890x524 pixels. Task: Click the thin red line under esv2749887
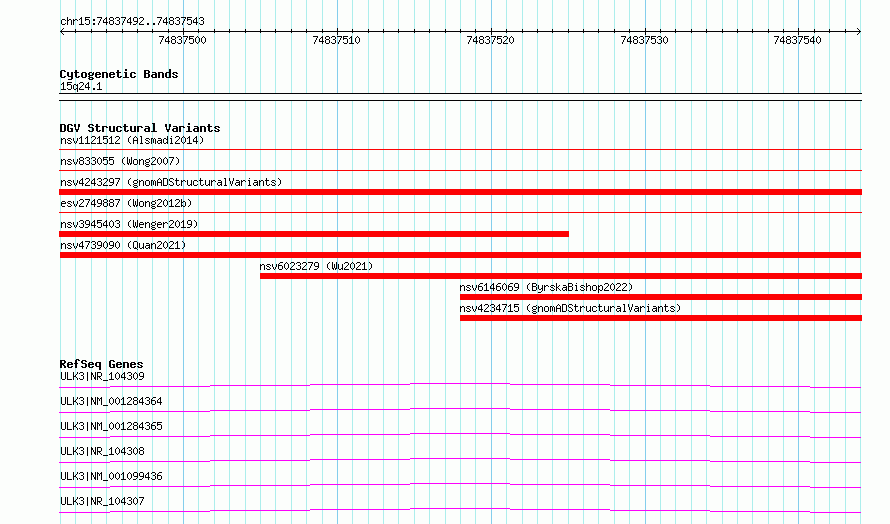click(x=460, y=213)
